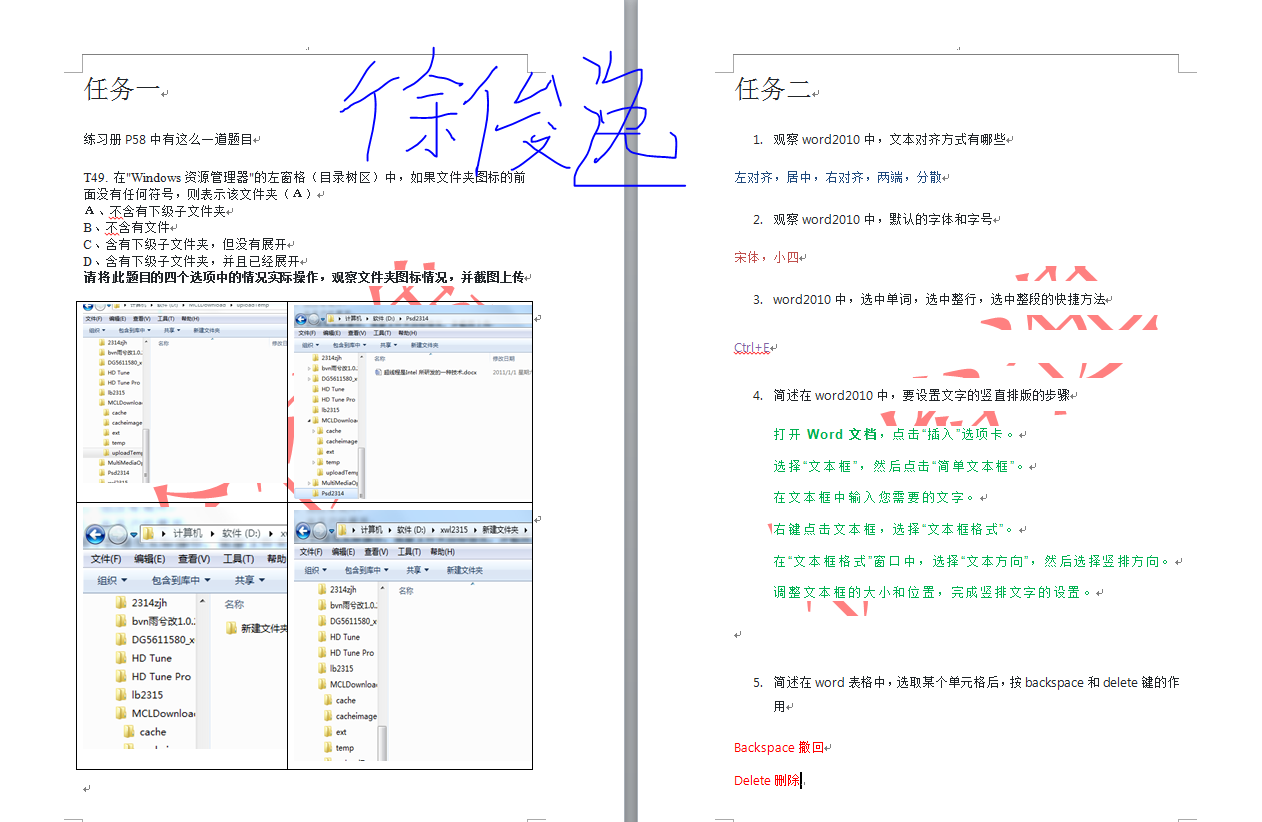1262x822 pixels.
Task: Click the green step 在文本框中输入您需要的文字
Action: 876,497
